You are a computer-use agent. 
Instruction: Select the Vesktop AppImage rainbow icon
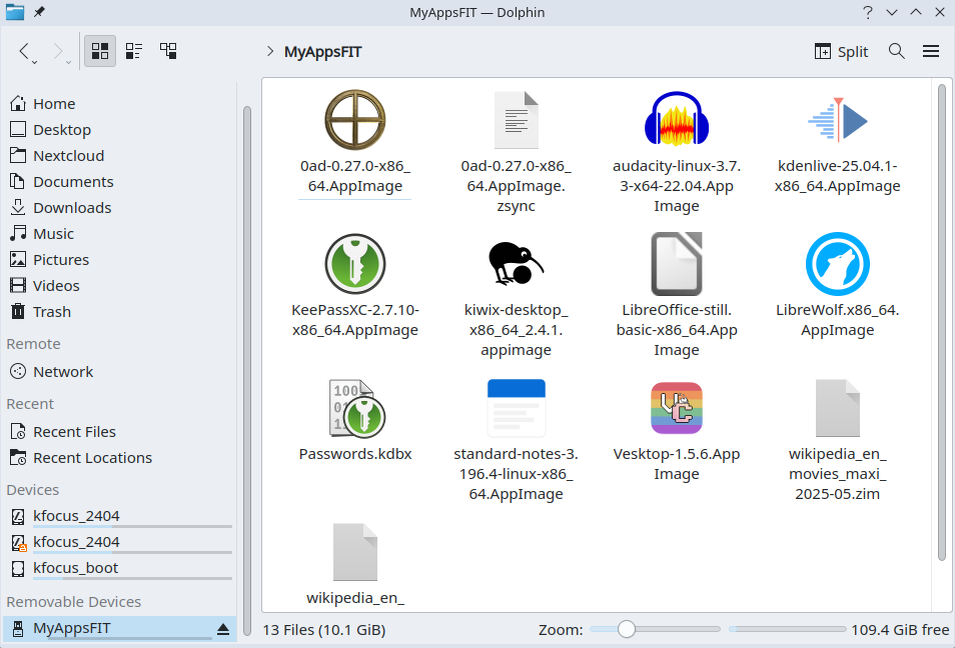(x=677, y=407)
